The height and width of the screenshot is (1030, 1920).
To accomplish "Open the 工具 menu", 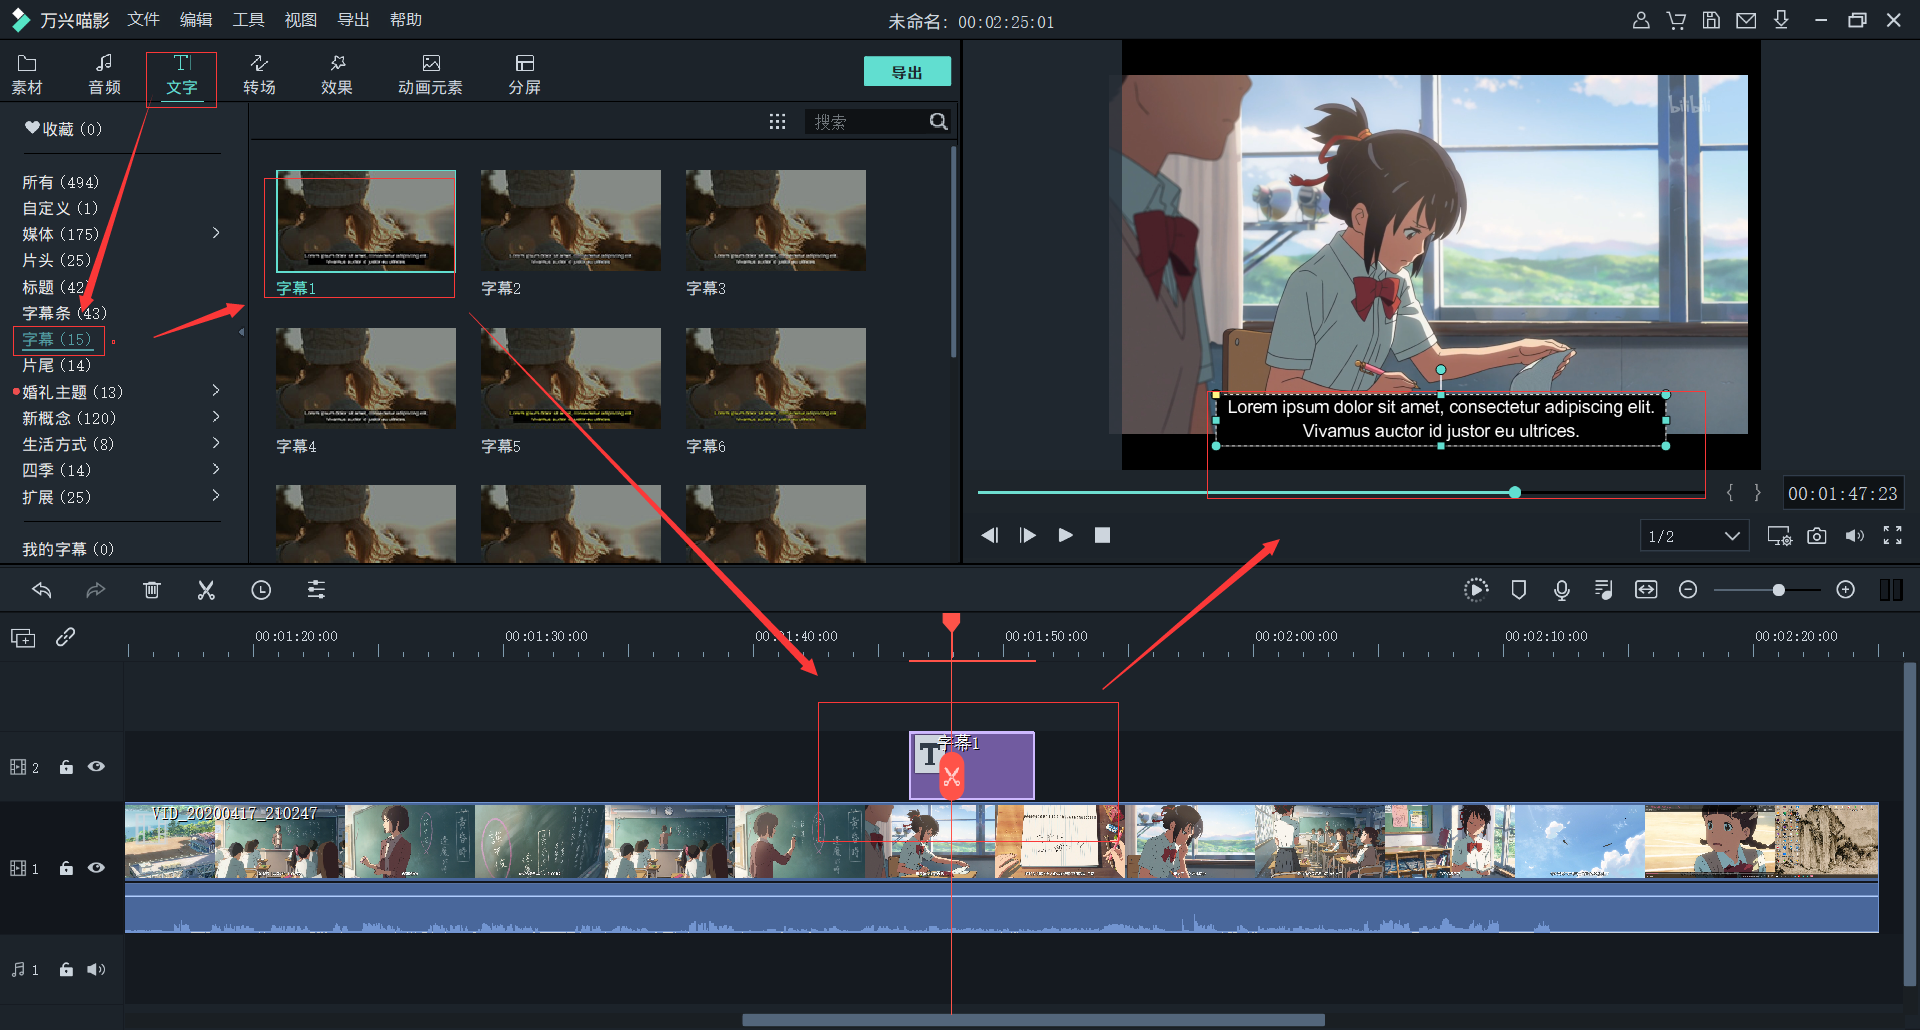I will click(248, 20).
